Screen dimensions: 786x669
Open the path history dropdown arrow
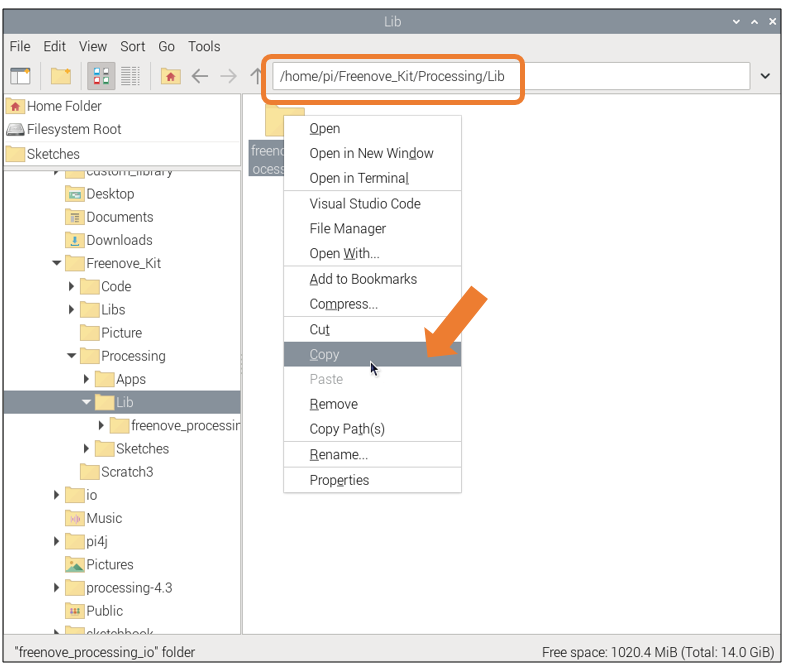(765, 76)
